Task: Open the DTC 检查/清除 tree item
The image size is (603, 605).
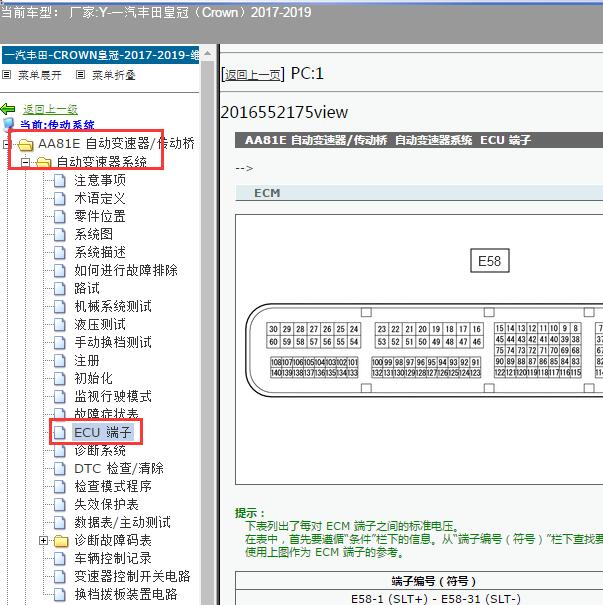Action: point(119,468)
